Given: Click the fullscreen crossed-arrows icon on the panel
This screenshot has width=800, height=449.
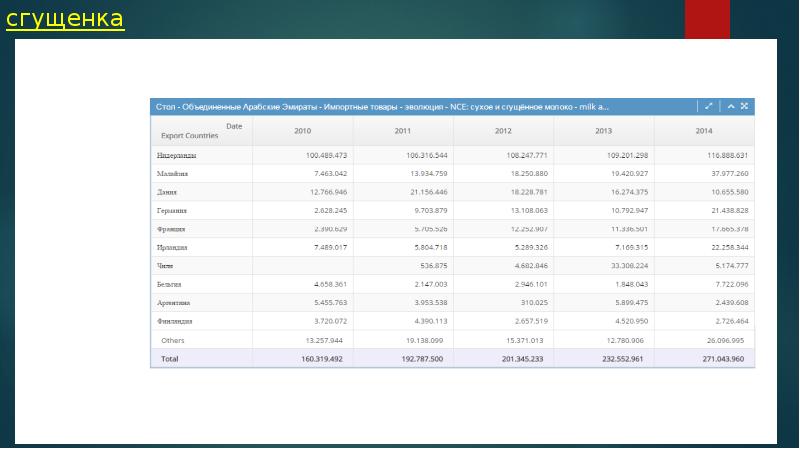Looking at the screenshot, I should 744,106.
